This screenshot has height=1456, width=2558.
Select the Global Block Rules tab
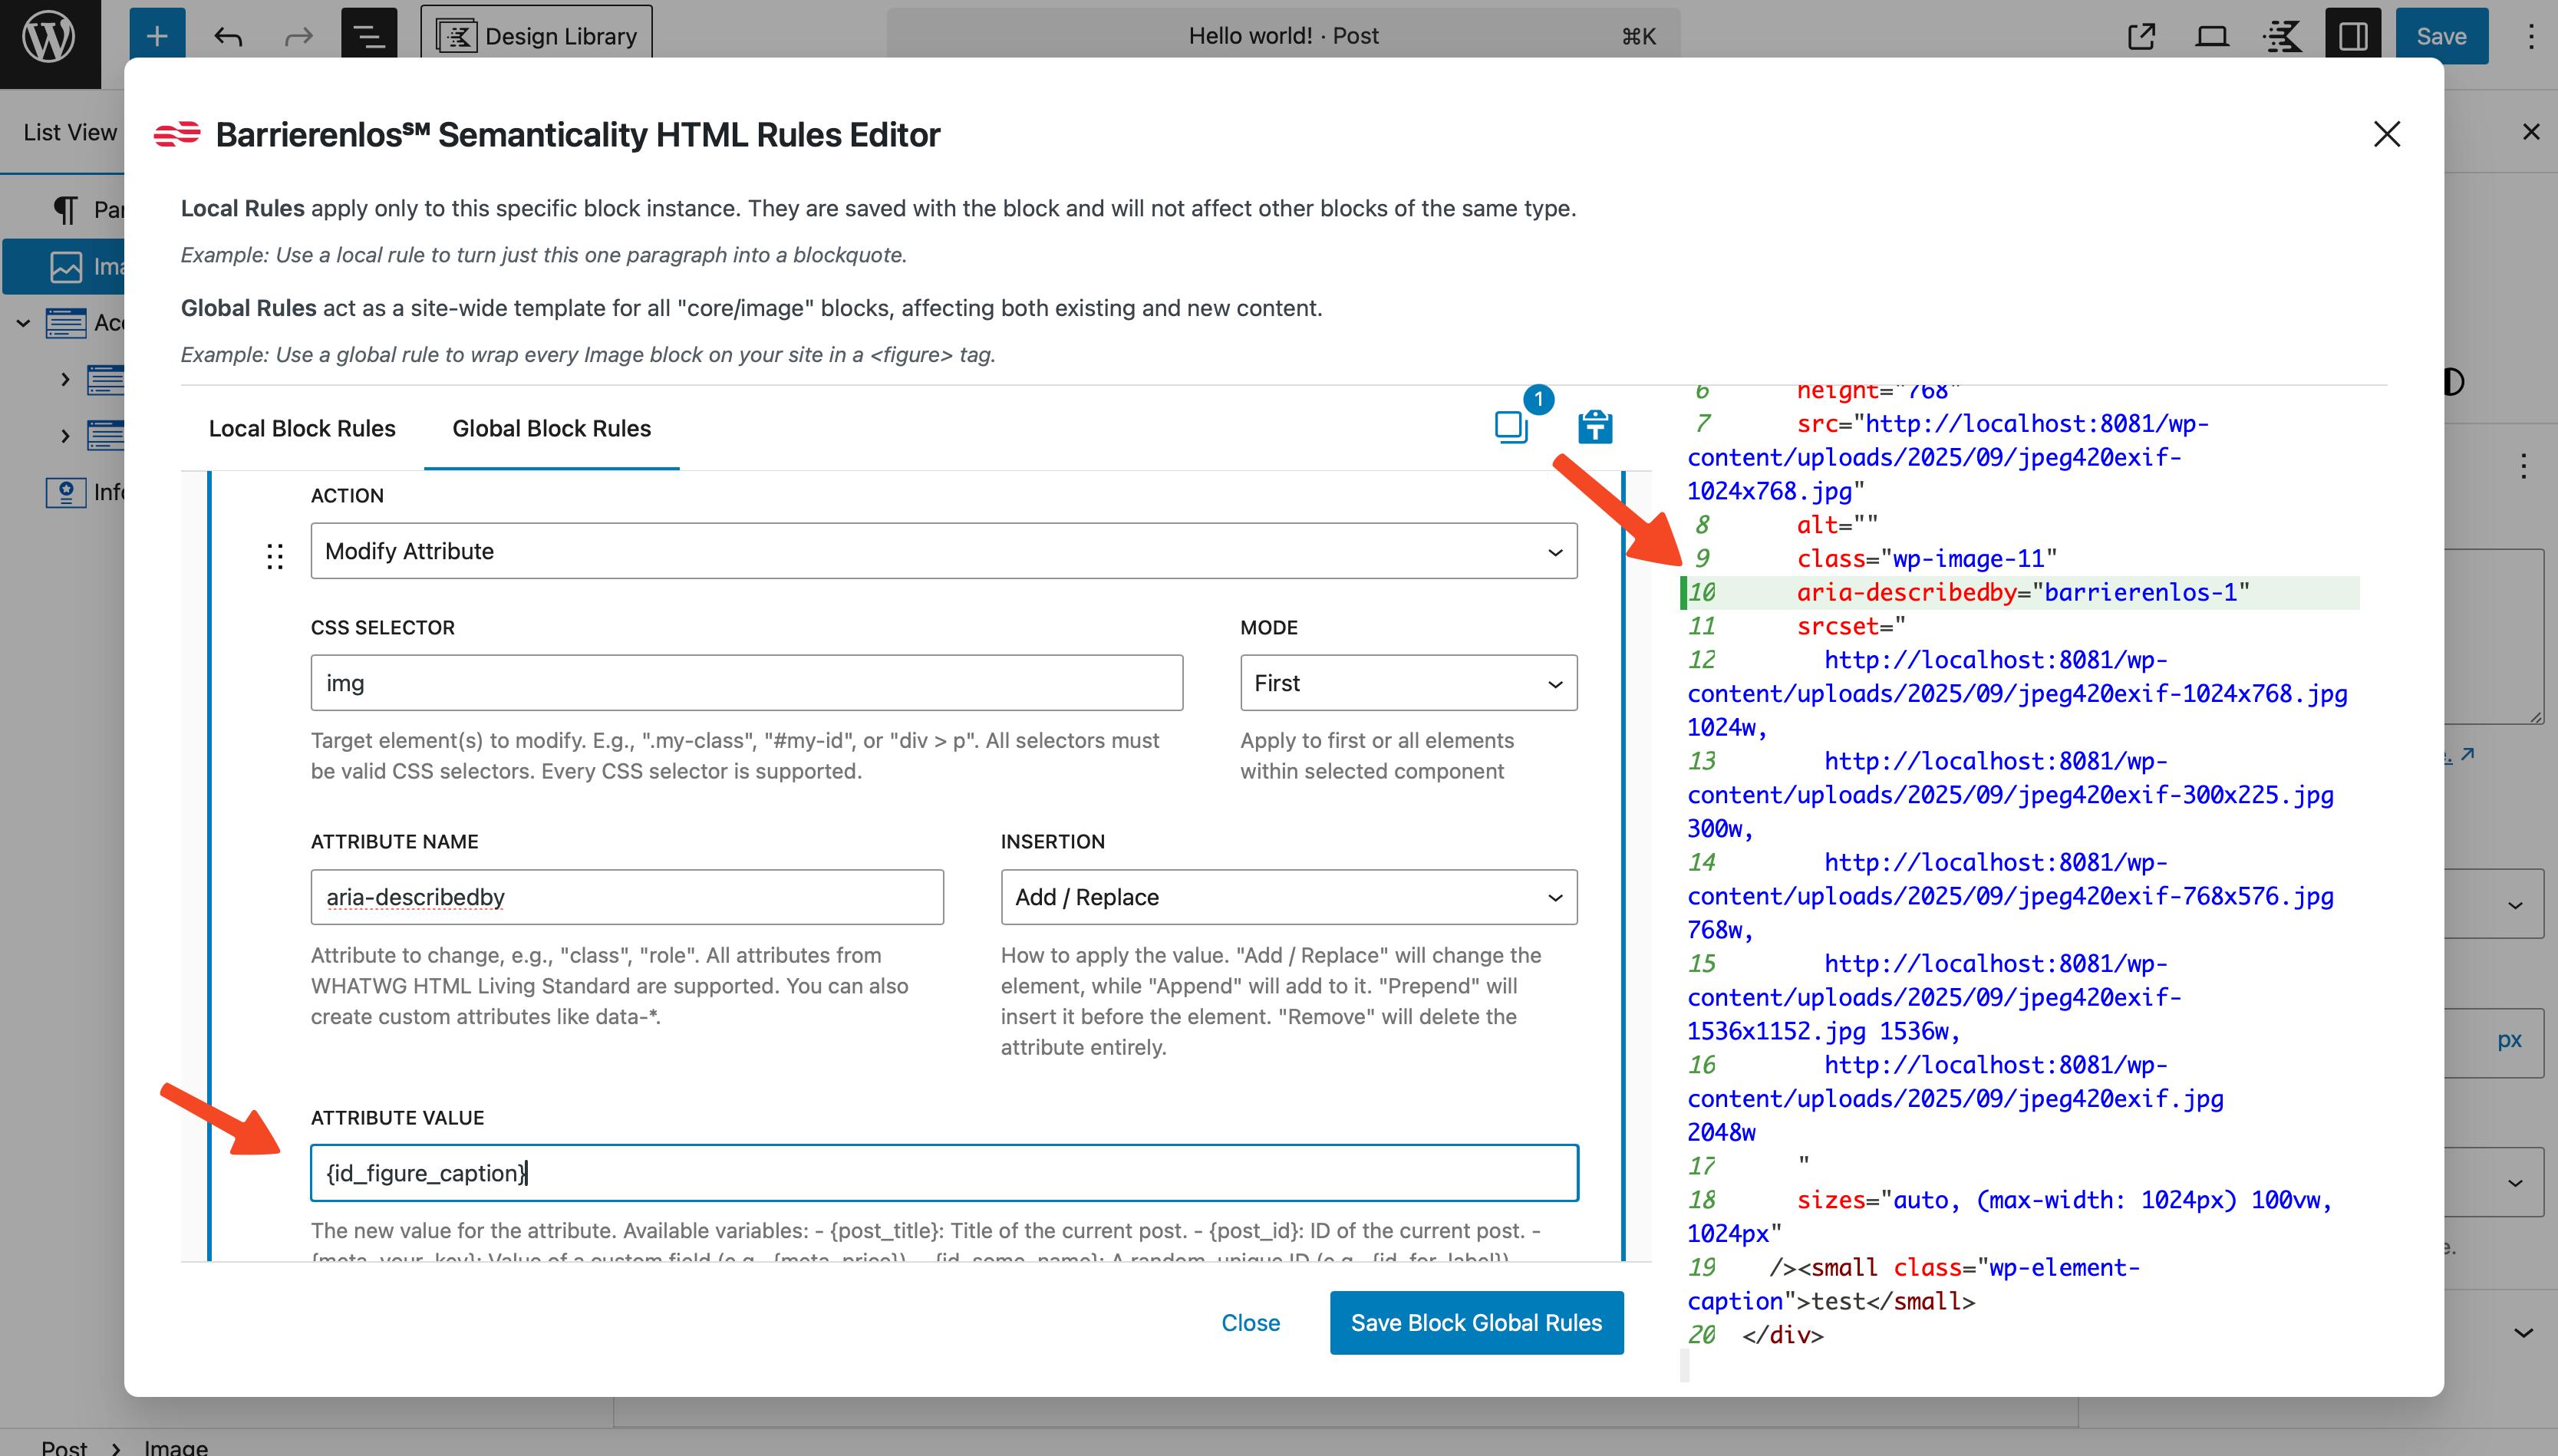click(551, 428)
